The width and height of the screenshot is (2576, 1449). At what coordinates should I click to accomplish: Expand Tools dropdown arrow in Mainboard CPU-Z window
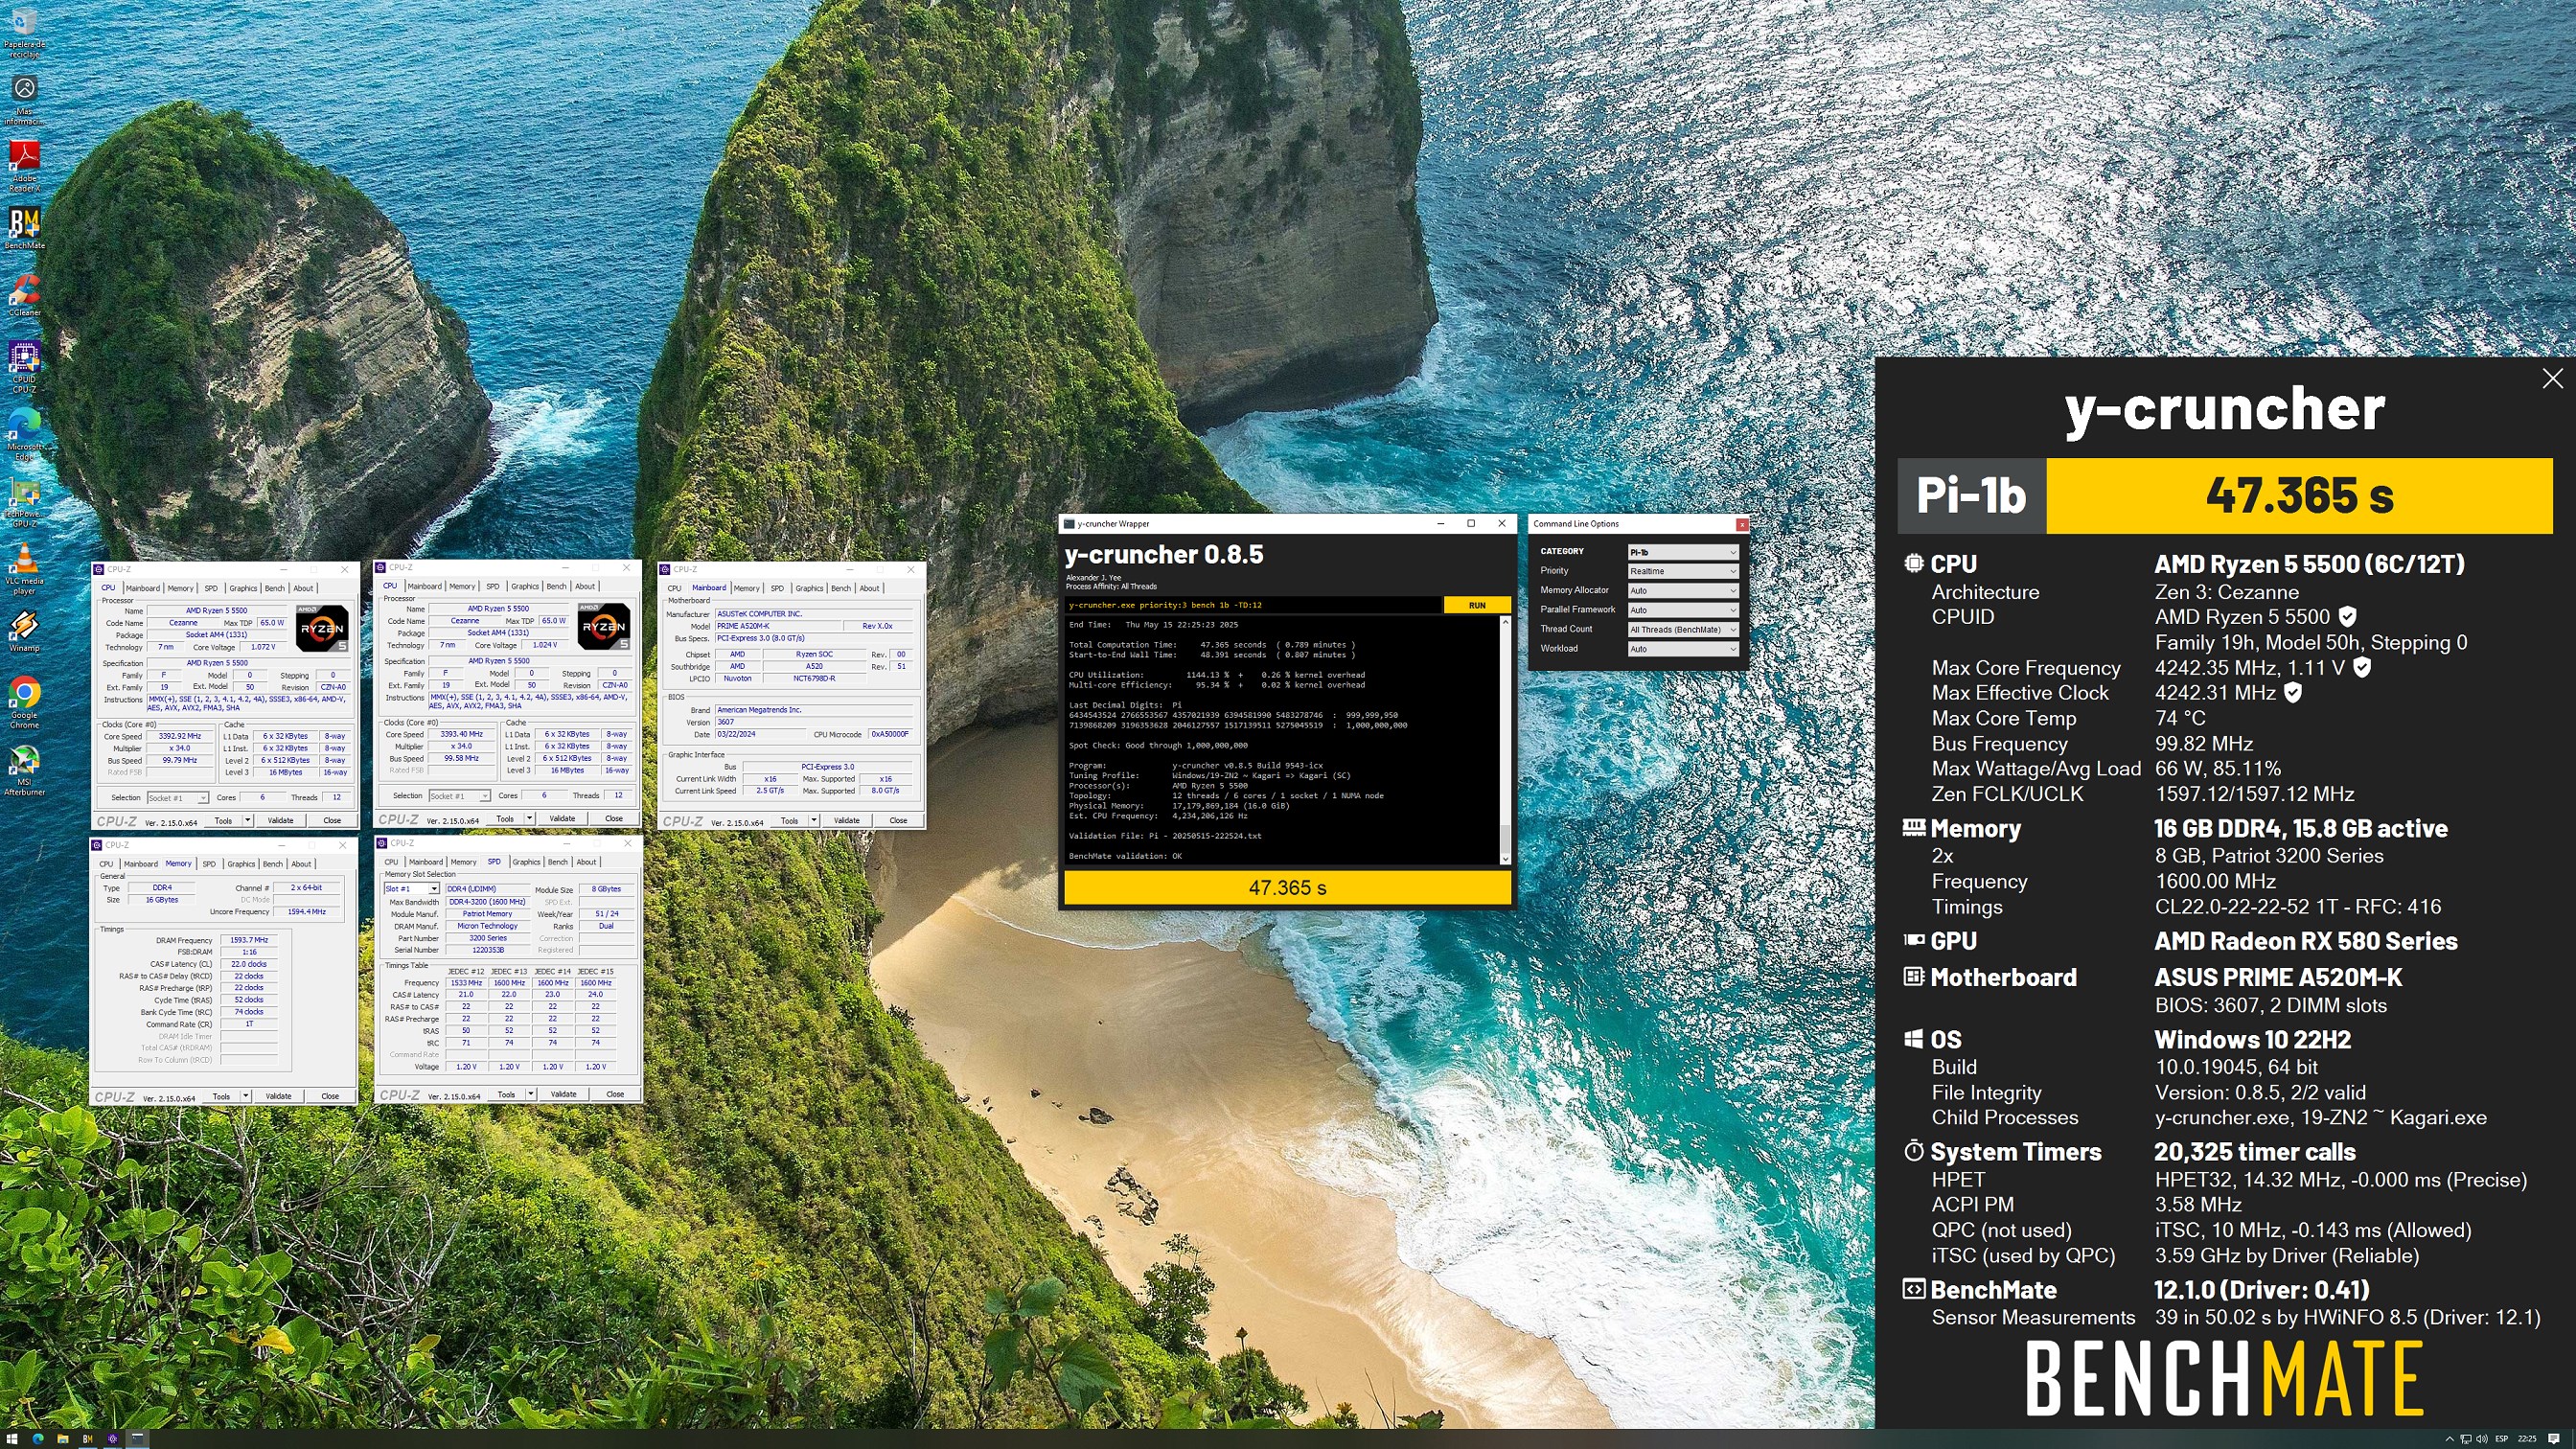[x=814, y=820]
